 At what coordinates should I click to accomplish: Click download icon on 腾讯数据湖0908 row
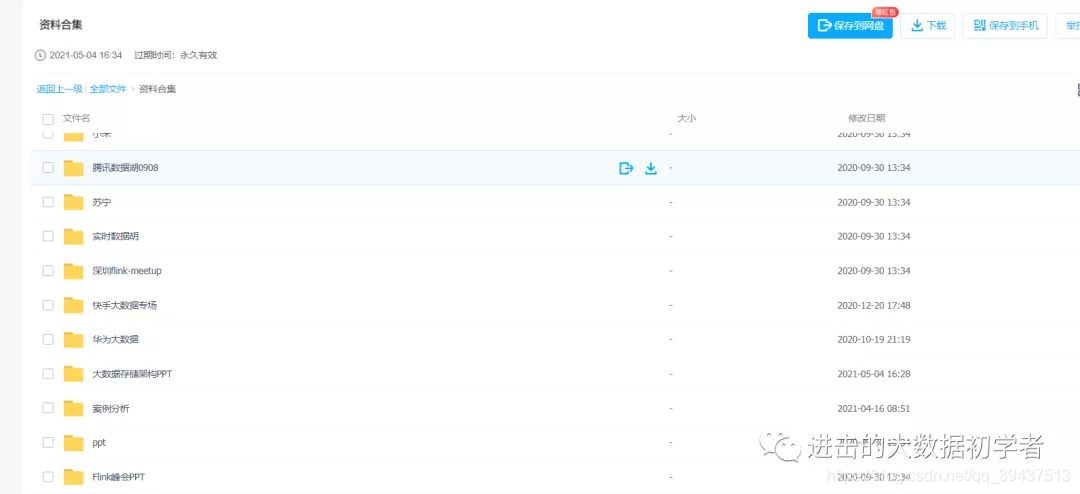click(651, 168)
